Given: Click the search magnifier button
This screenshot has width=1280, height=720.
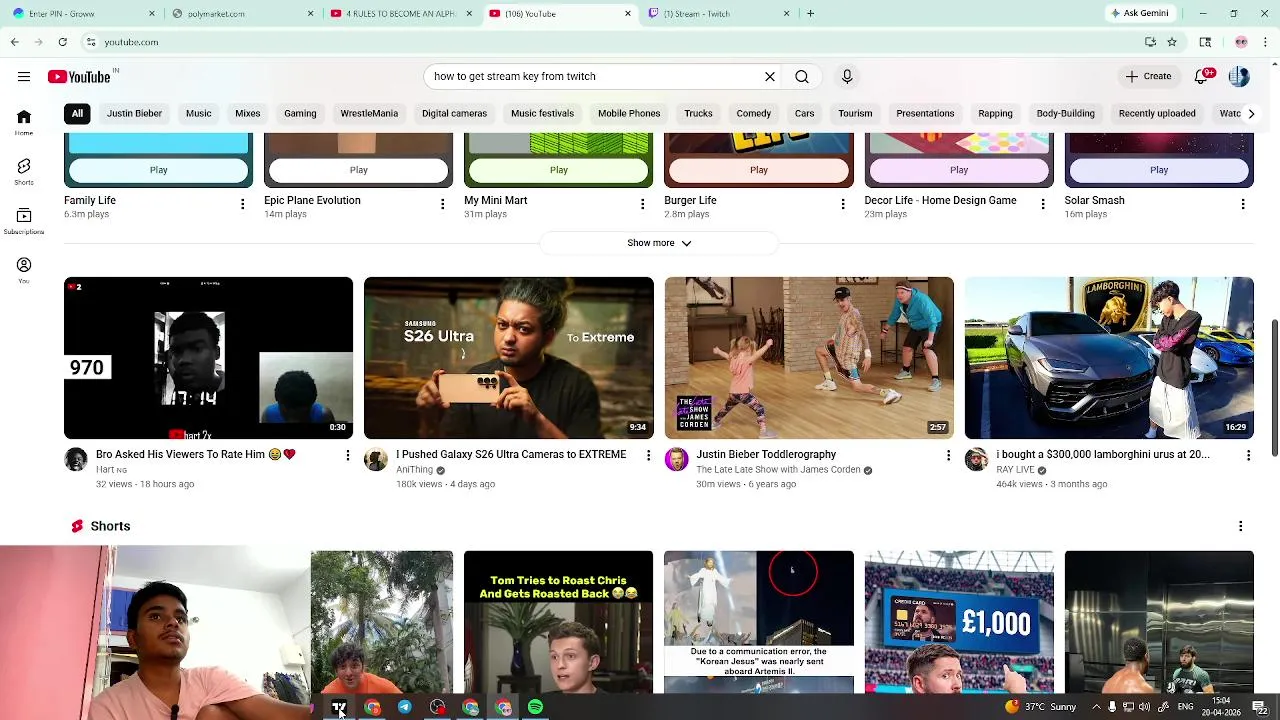Looking at the screenshot, I should [x=802, y=77].
